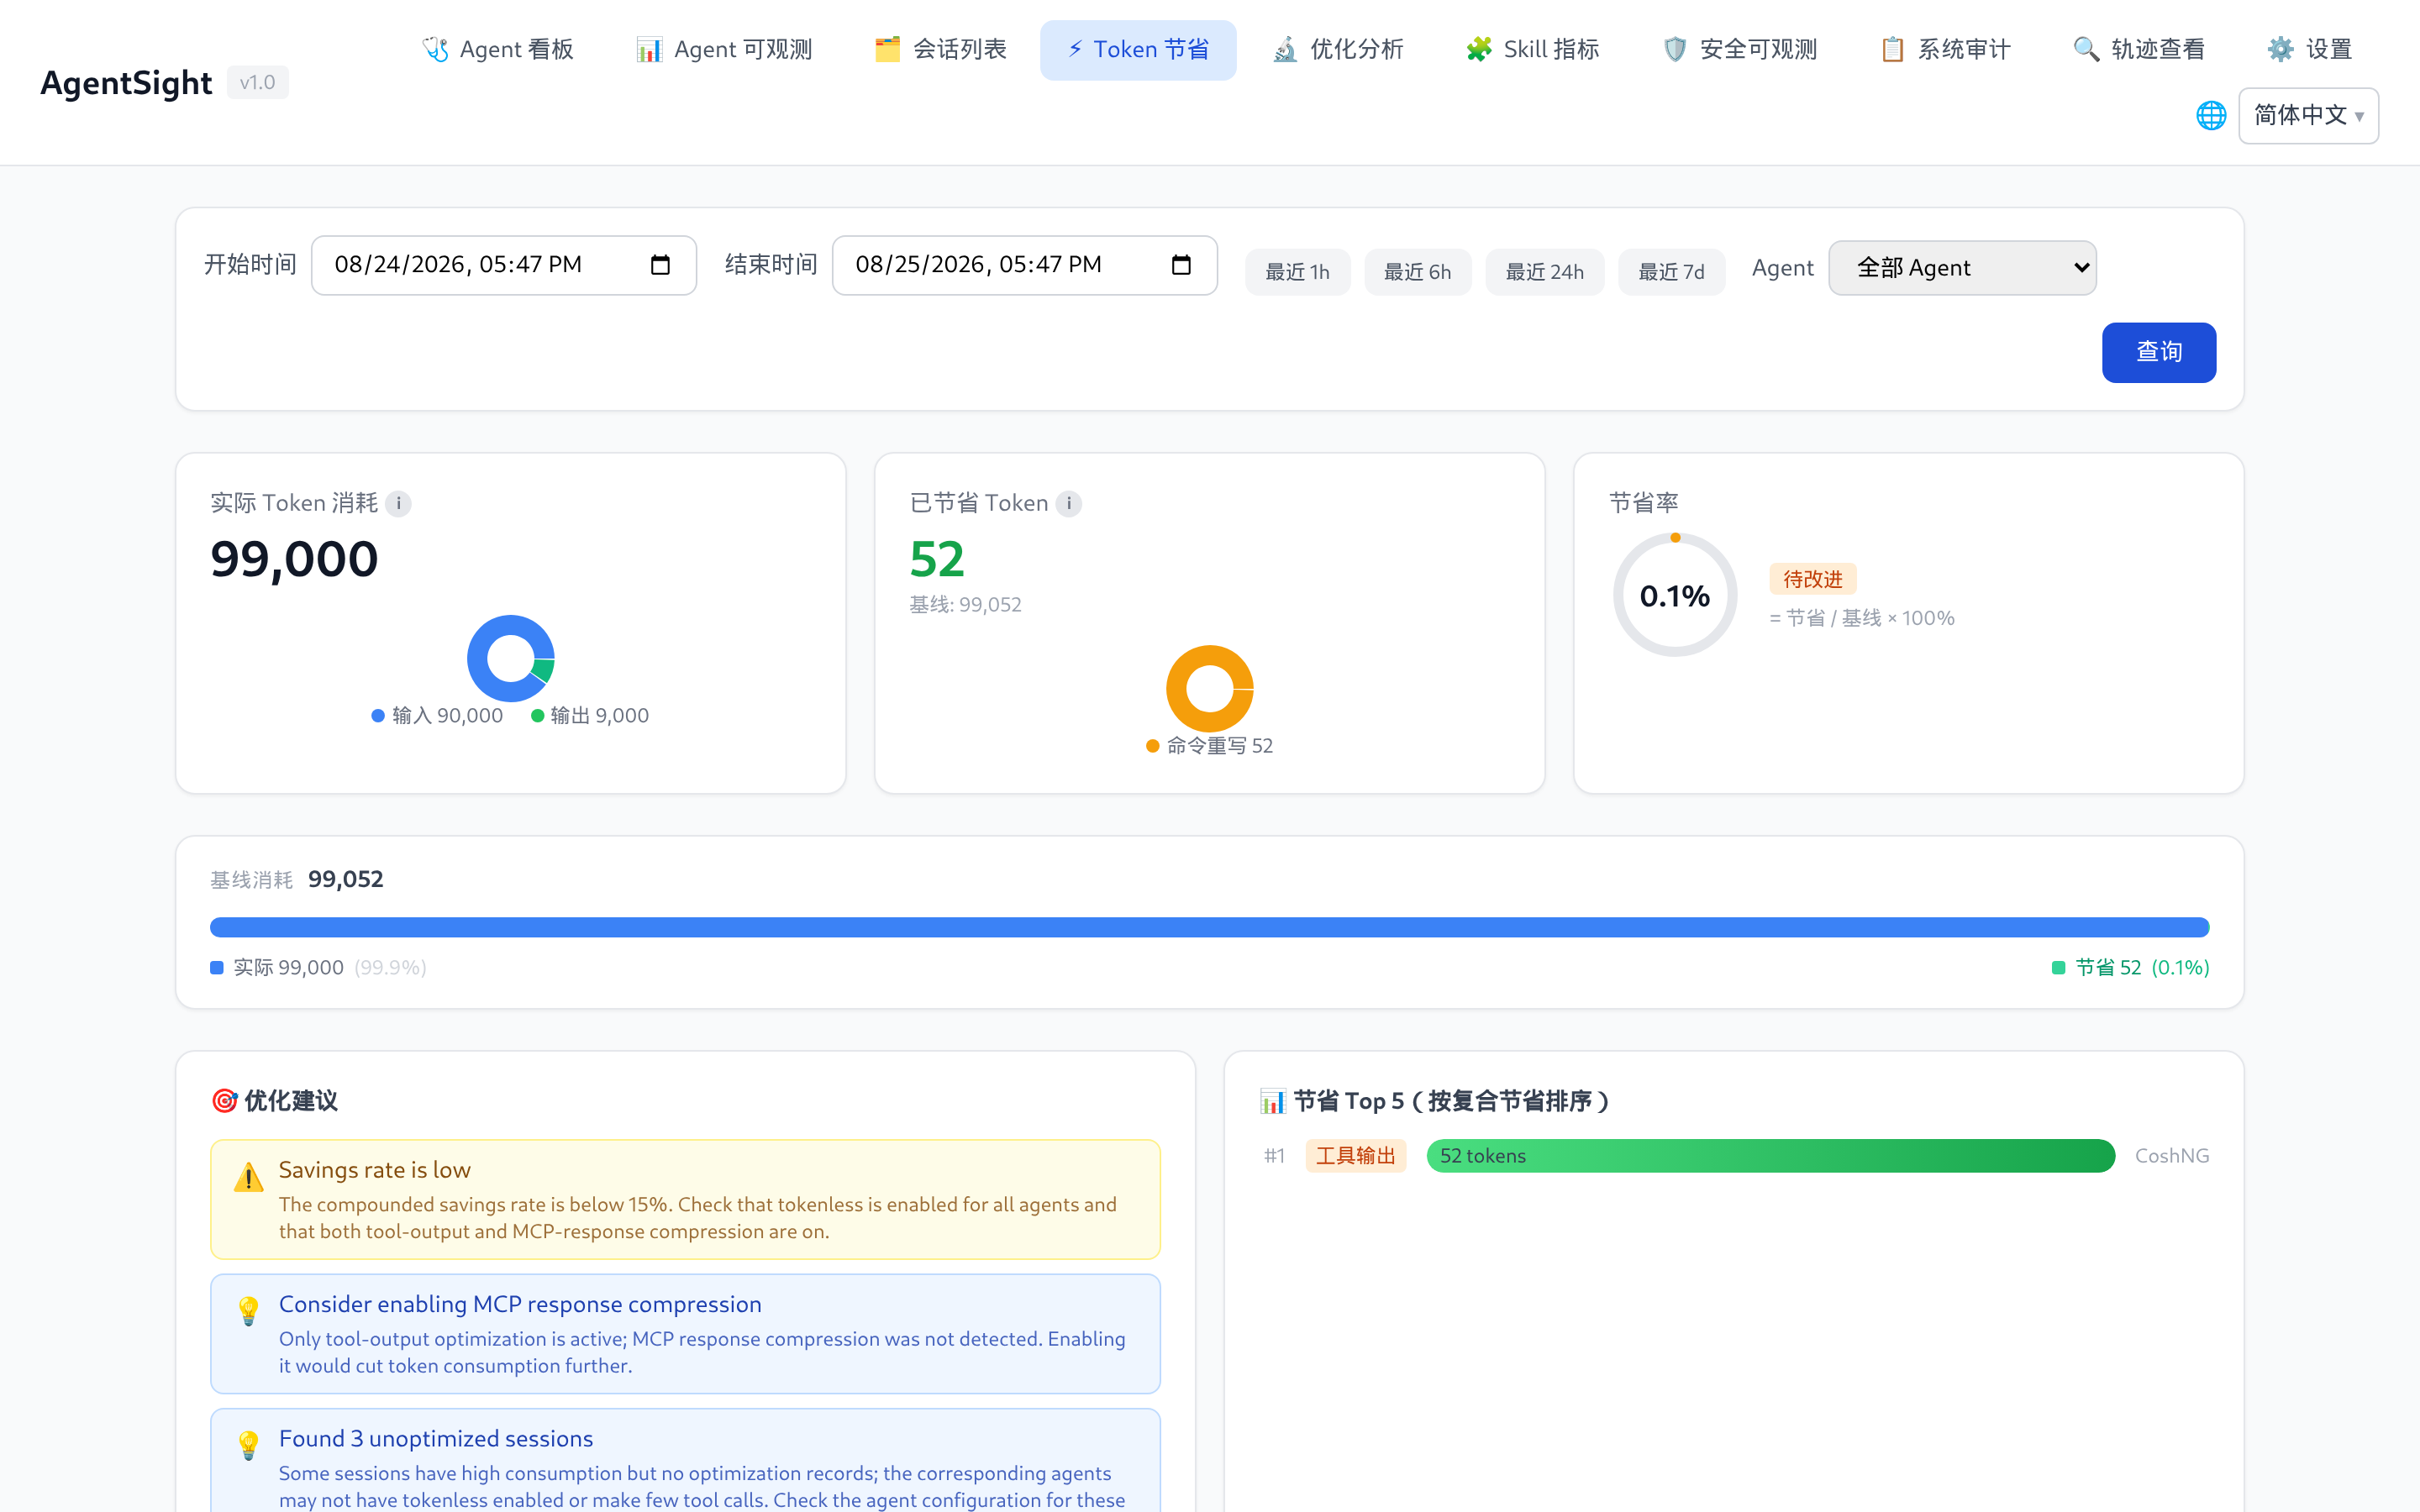Click the target icon beside 优化建议
The image size is (2420, 1512).
point(224,1101)
